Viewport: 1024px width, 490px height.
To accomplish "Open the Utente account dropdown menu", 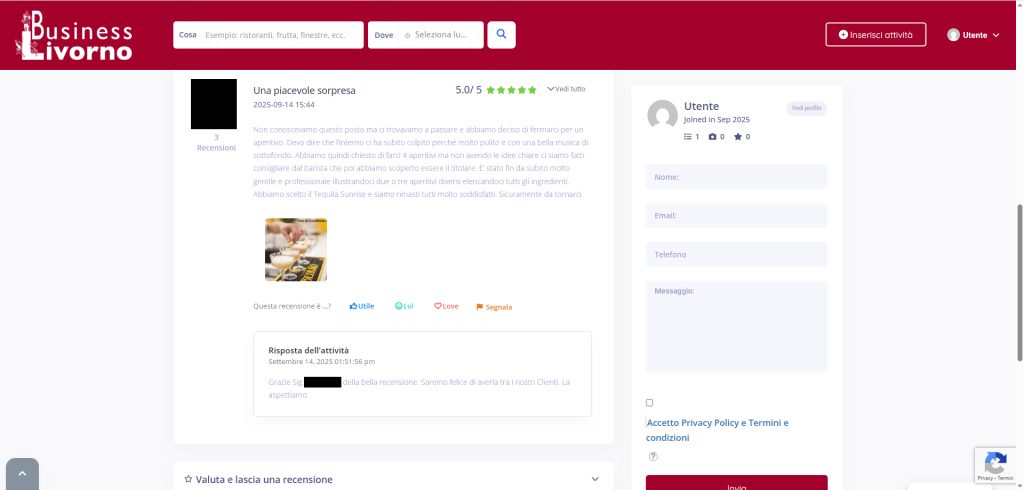I will (973, 35).
